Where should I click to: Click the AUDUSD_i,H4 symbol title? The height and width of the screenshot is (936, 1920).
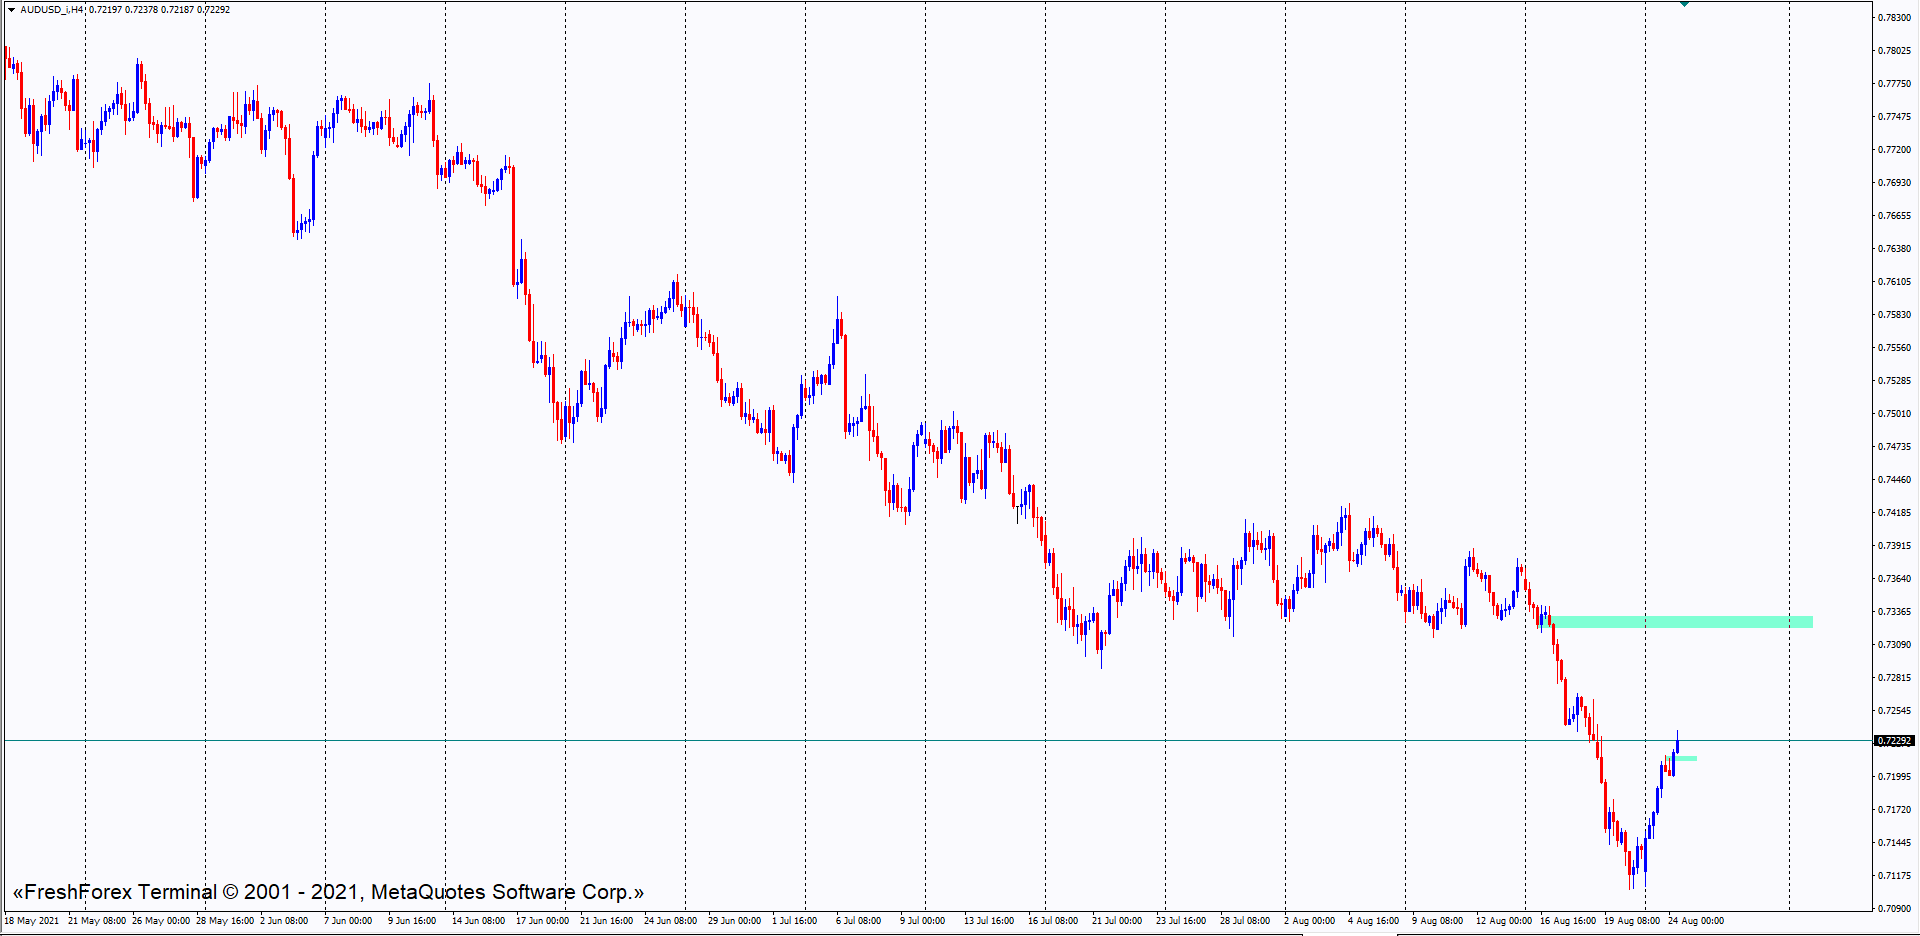(x=52, y=10)
